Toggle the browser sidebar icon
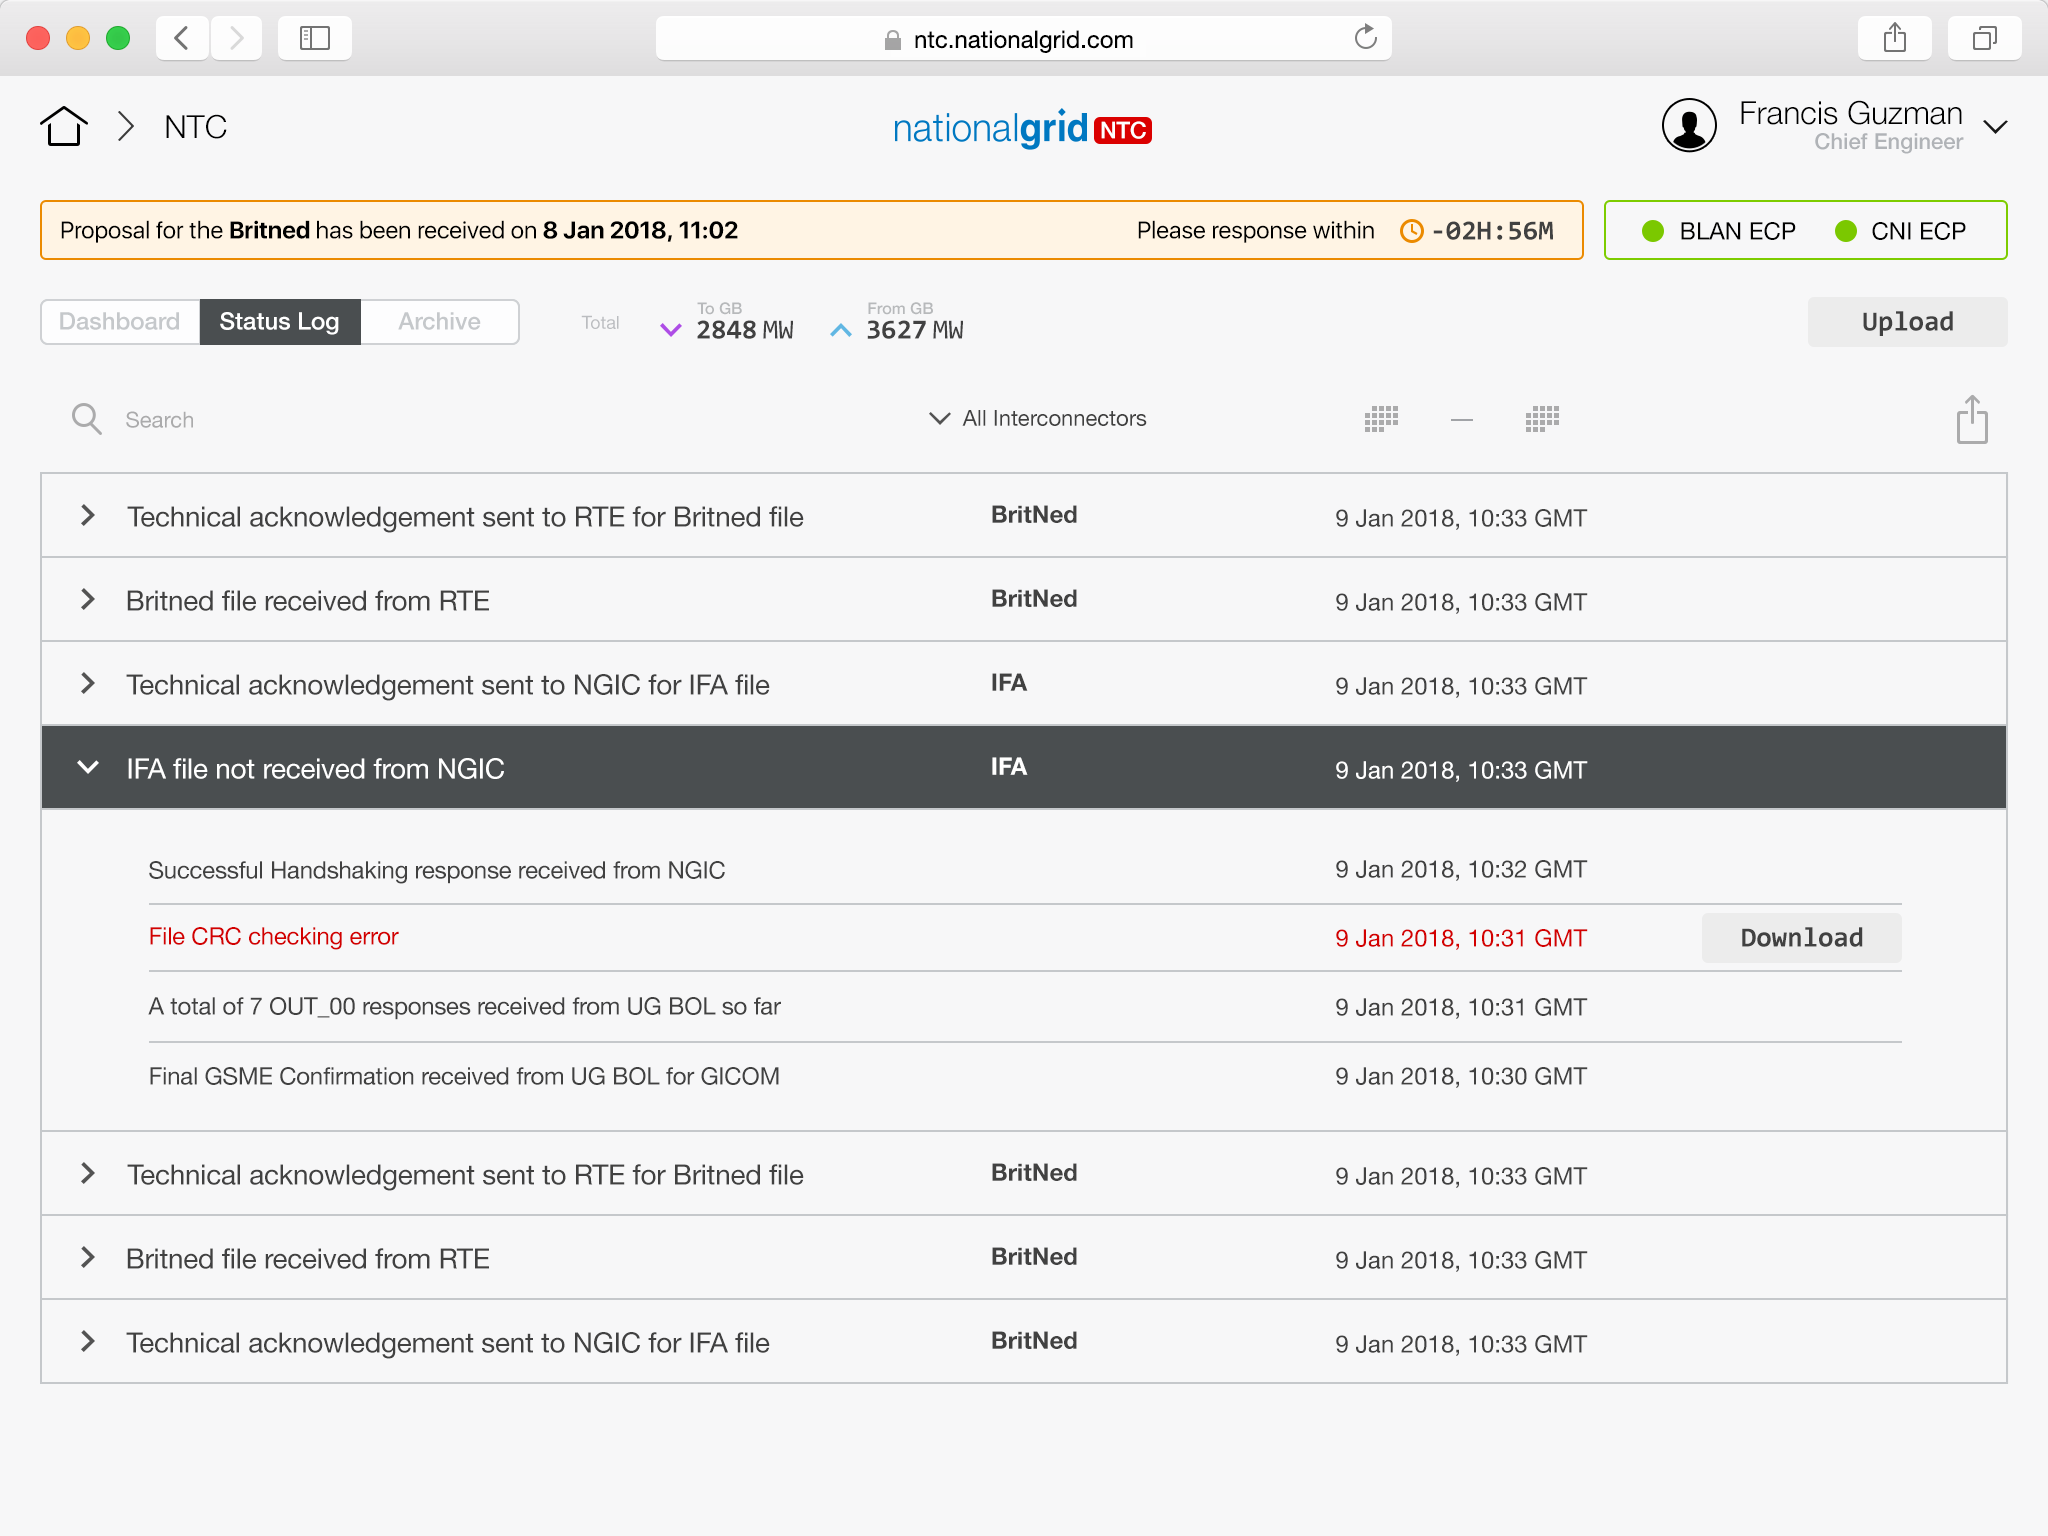Viewport: 2048px width, 1536px height. pyautogui.click(x=315, y=38)
